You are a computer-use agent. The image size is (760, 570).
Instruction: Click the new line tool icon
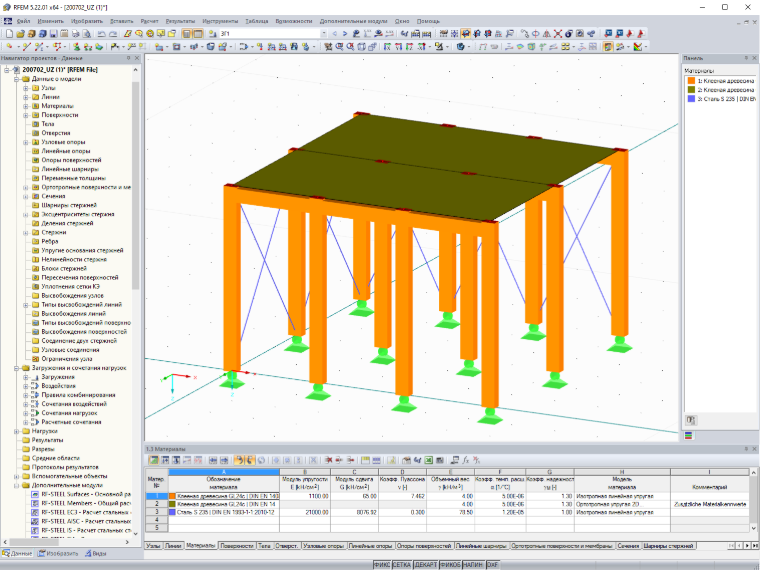(26, 47)
